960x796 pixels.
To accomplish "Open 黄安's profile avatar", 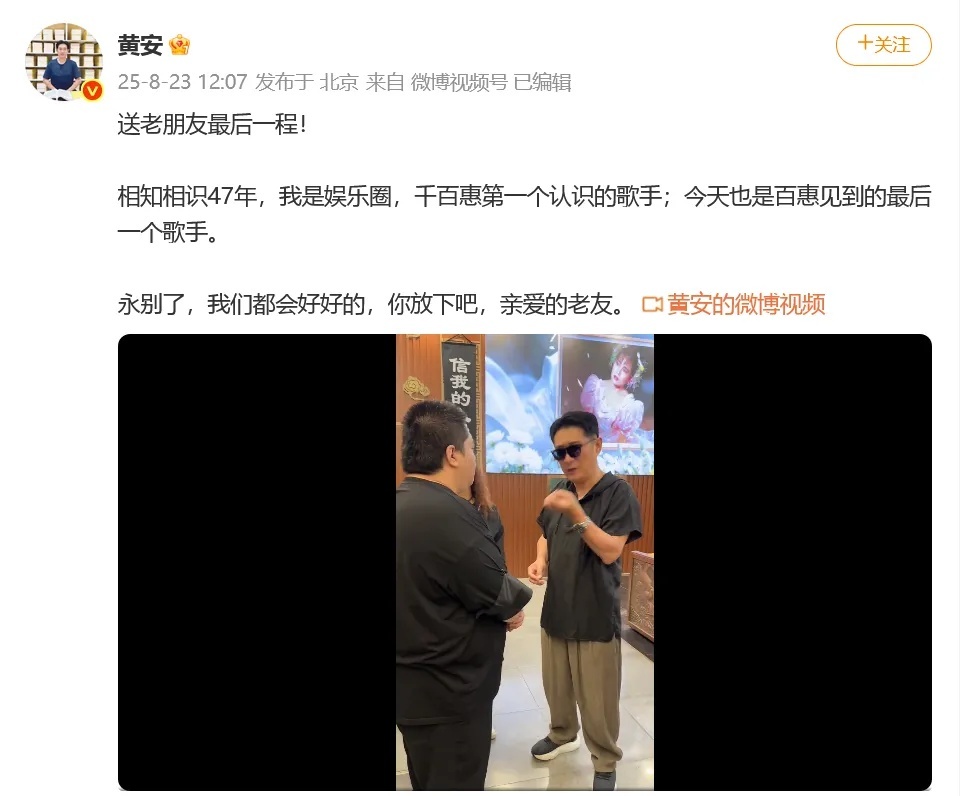I will pyautogui.click(x=64, y=62).
